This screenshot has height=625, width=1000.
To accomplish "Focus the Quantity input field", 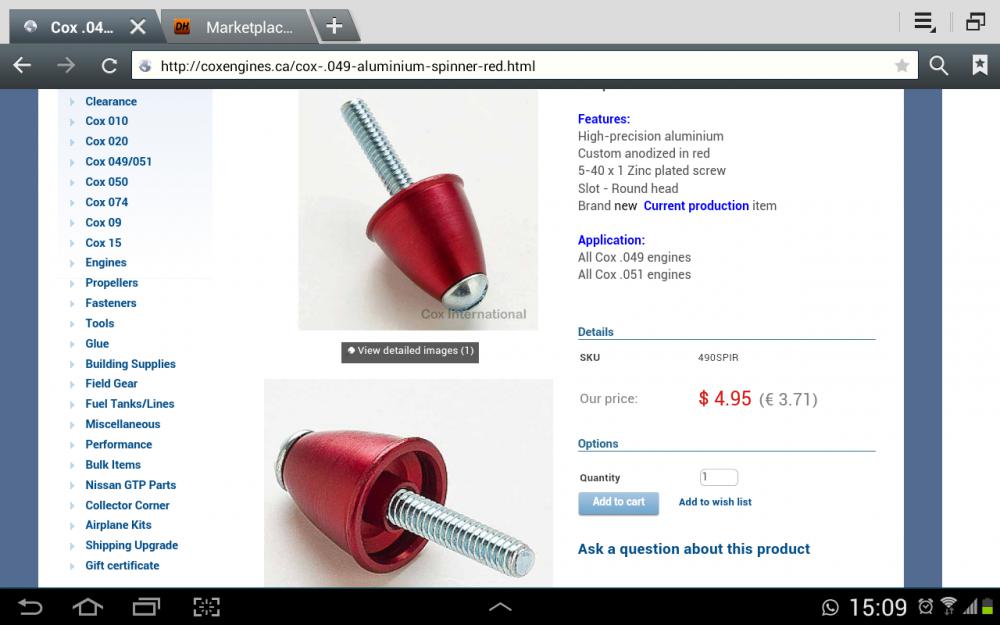I will click(x=719, y=477).
